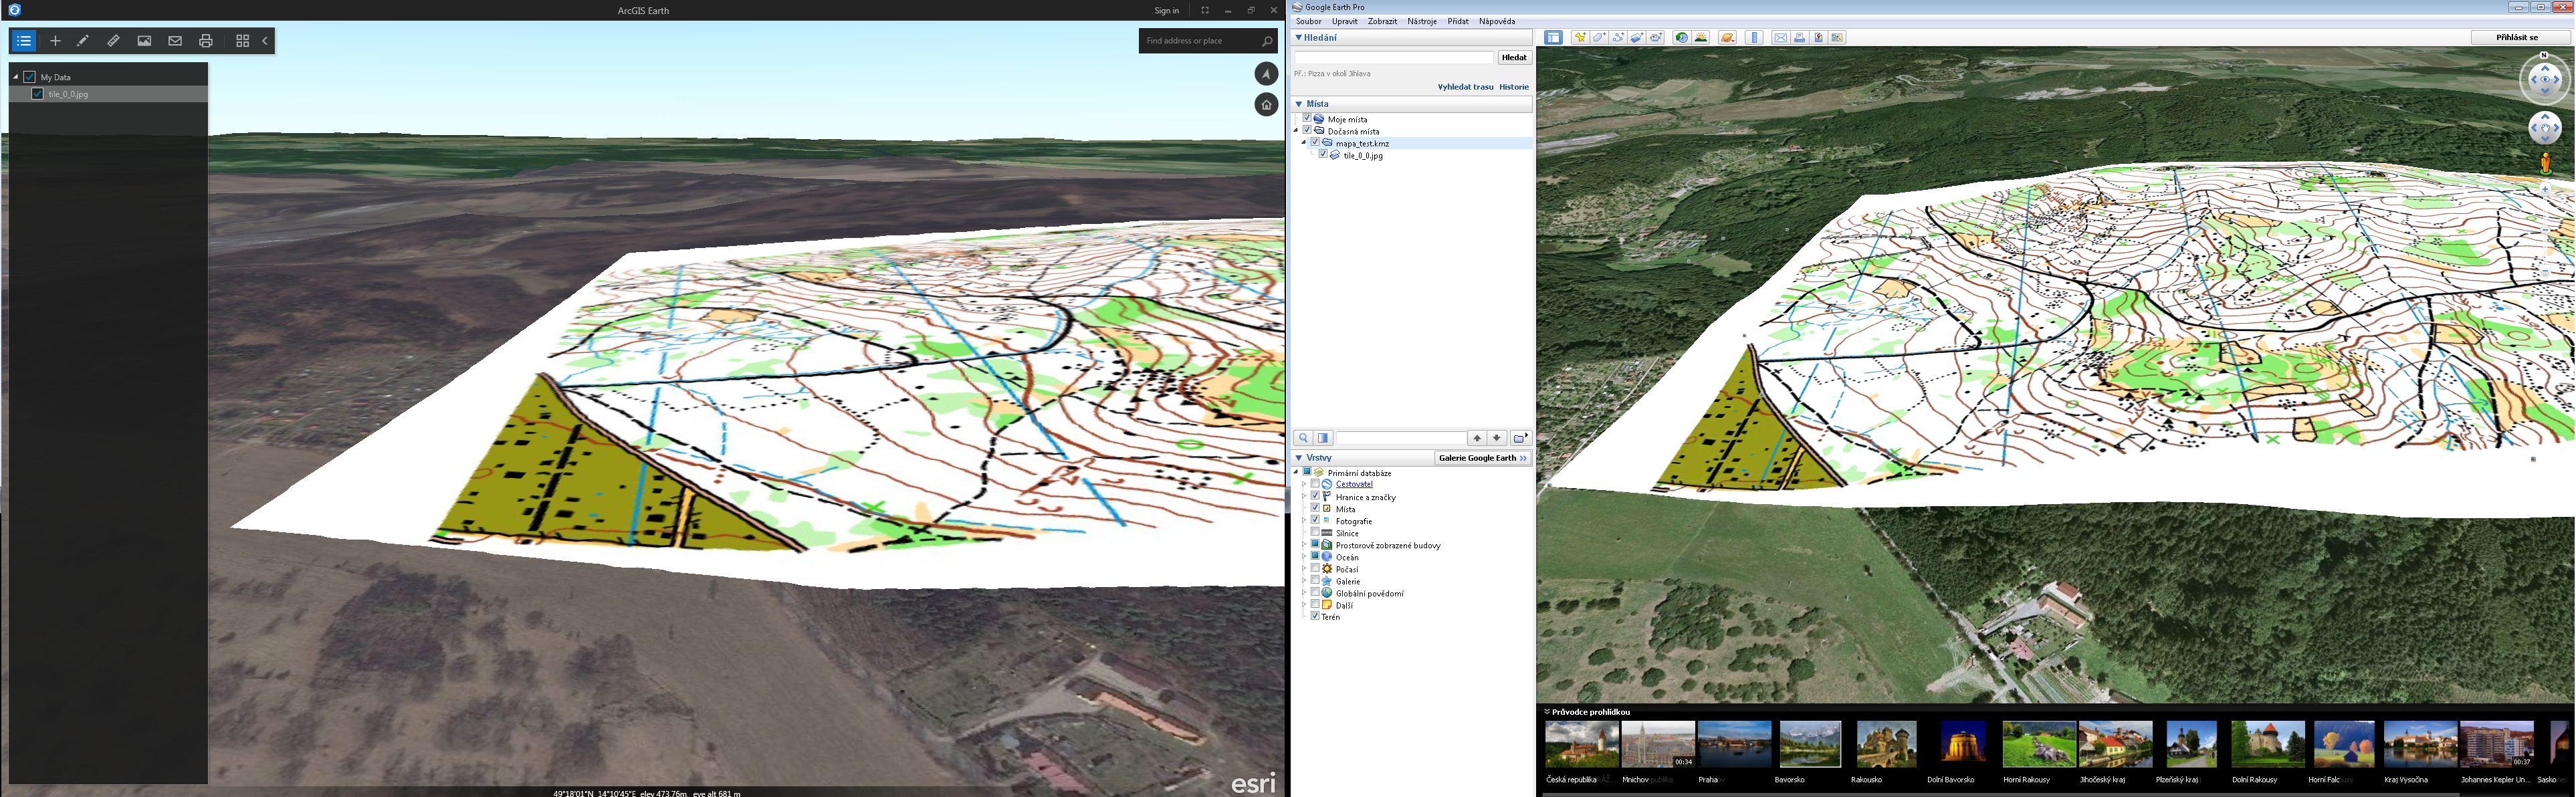This screenshot has width=2576, height=797.
Task: Open the Přidat menu
Action: [1458, 21]
